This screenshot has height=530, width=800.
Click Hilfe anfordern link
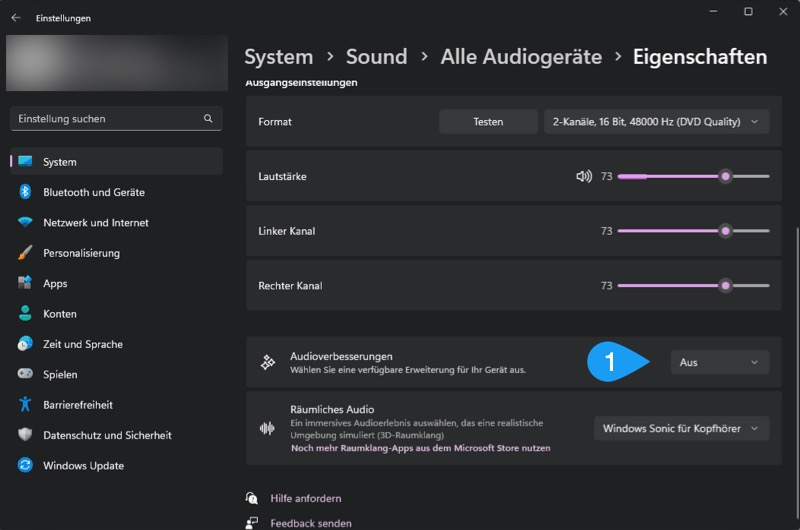point(305,498)
